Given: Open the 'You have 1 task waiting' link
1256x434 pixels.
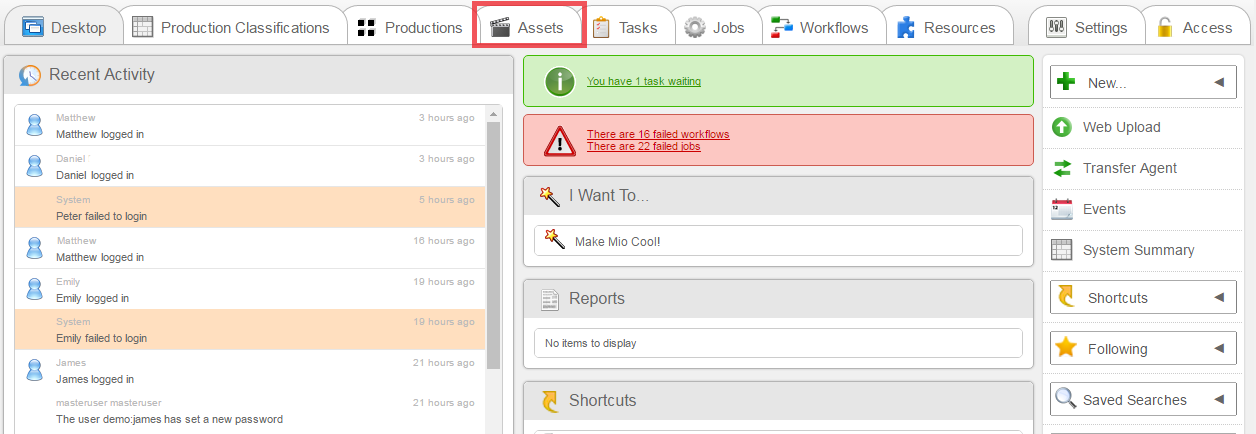Looking at the screenshot, I should click(x=643, y=82).
